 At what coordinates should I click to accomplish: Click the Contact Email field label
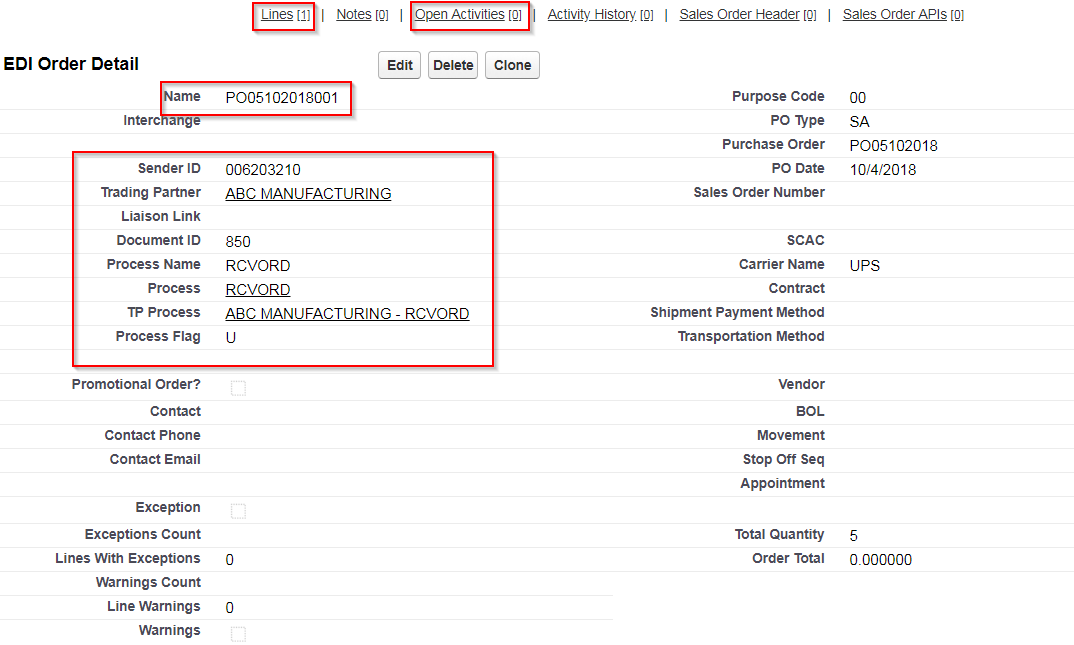coord(155,459)
